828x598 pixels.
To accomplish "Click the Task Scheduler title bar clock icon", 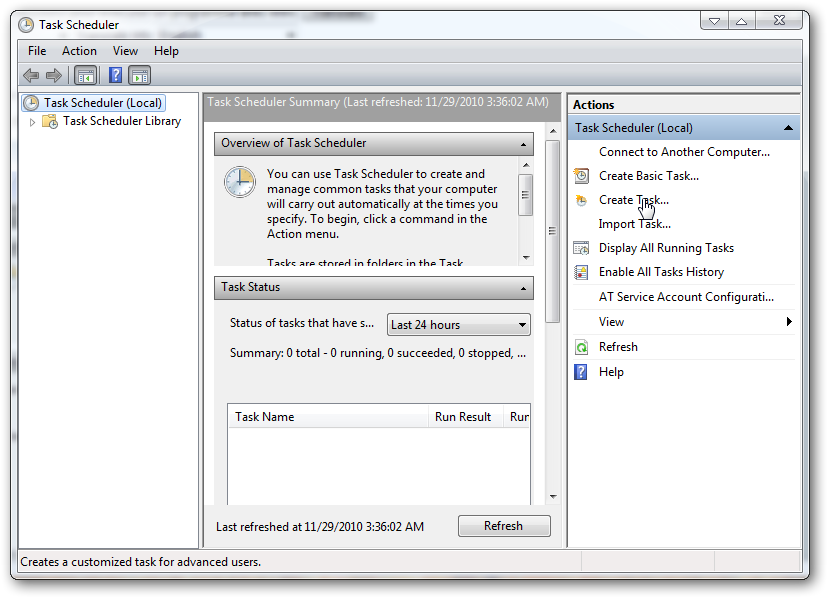I will [x=25, y=25].
